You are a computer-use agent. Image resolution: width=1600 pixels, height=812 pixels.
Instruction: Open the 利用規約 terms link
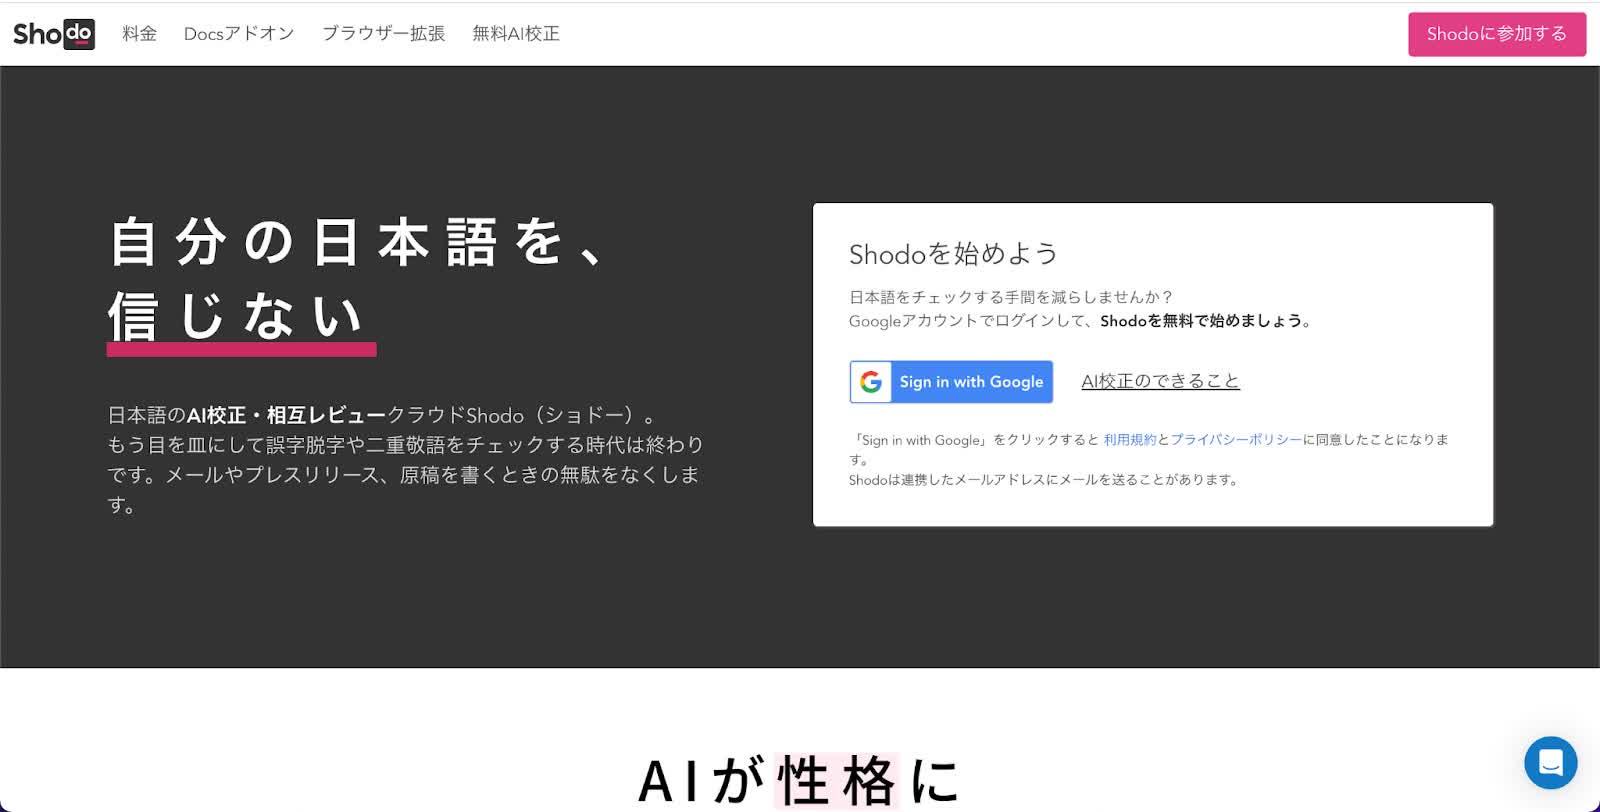tap(1130, 440)
